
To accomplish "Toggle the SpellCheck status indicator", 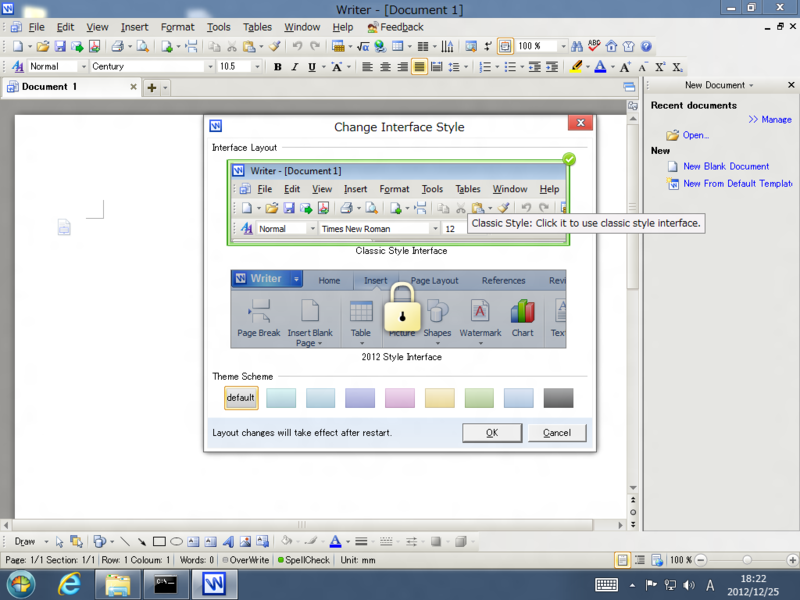I will (304, 560).
